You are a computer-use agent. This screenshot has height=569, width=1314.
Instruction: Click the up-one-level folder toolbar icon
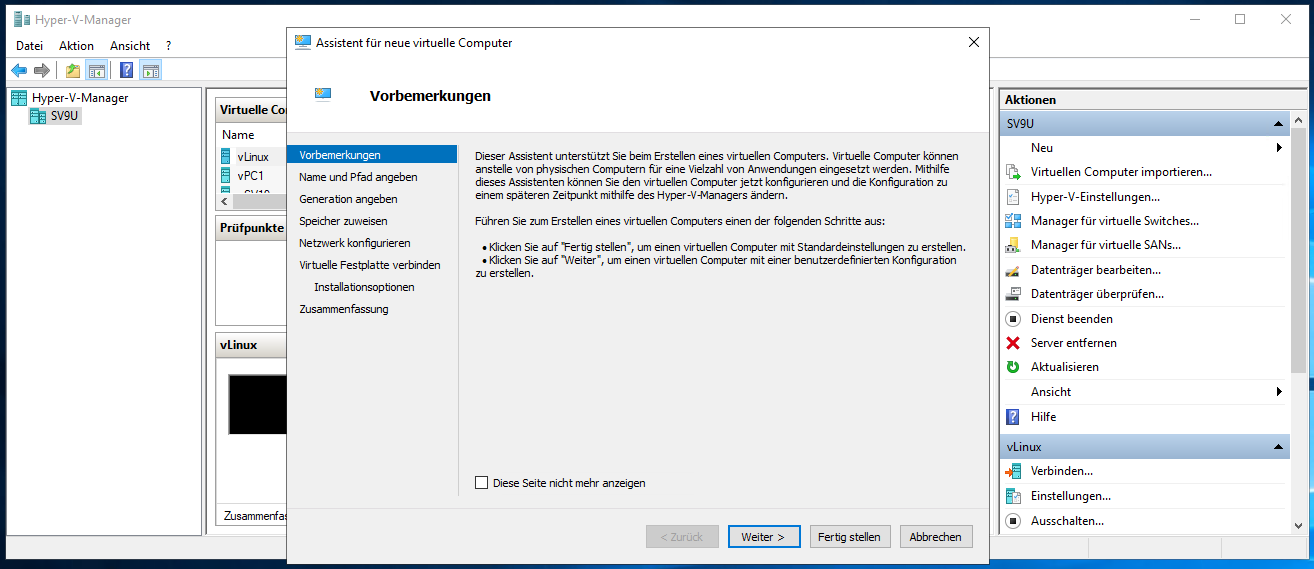73,70
